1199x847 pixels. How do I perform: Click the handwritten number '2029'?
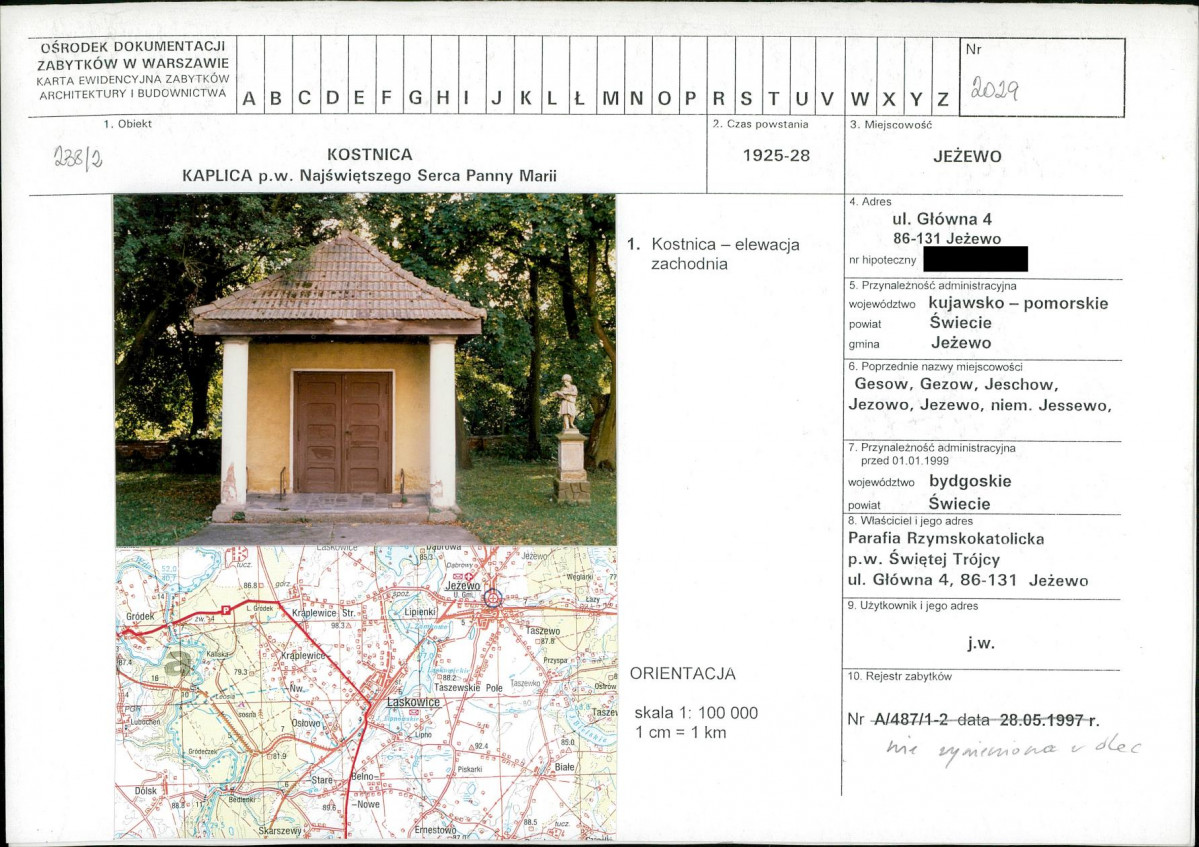tap(994, 90)
